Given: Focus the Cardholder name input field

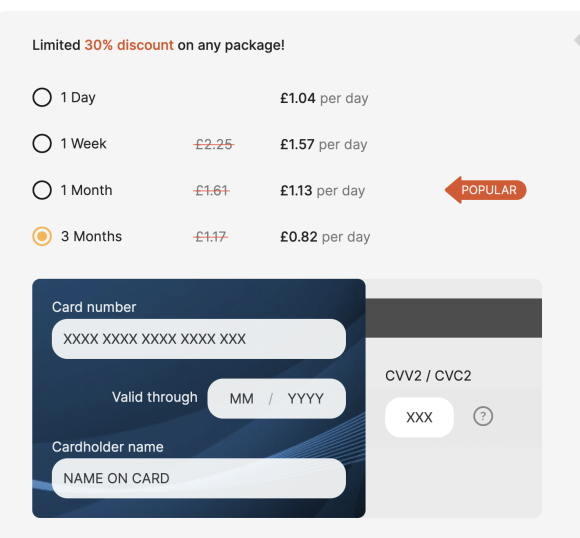Looking at the screenshot, I should [x=199, y=478].
